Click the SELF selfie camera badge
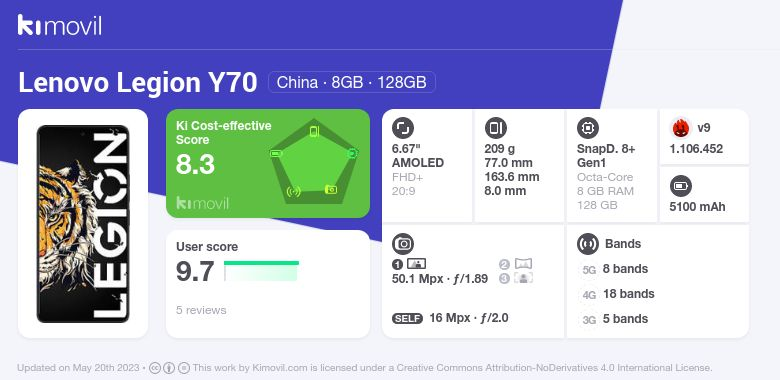Image resolution: width=780 pixels, height=380 pixels. pyautogui.click(x=407, y=318)
